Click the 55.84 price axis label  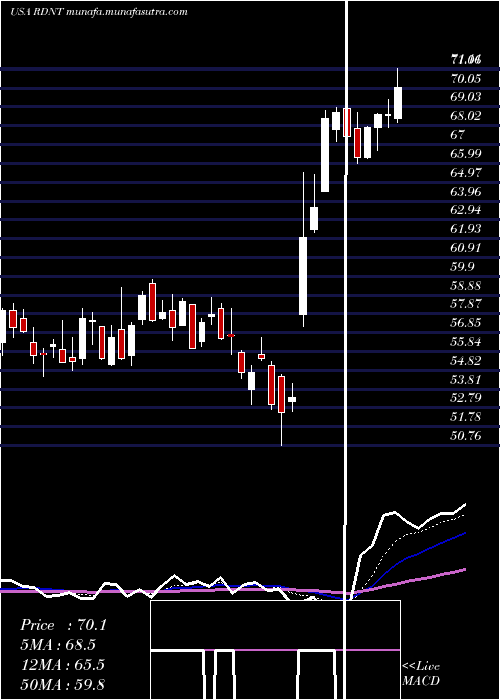467,342
